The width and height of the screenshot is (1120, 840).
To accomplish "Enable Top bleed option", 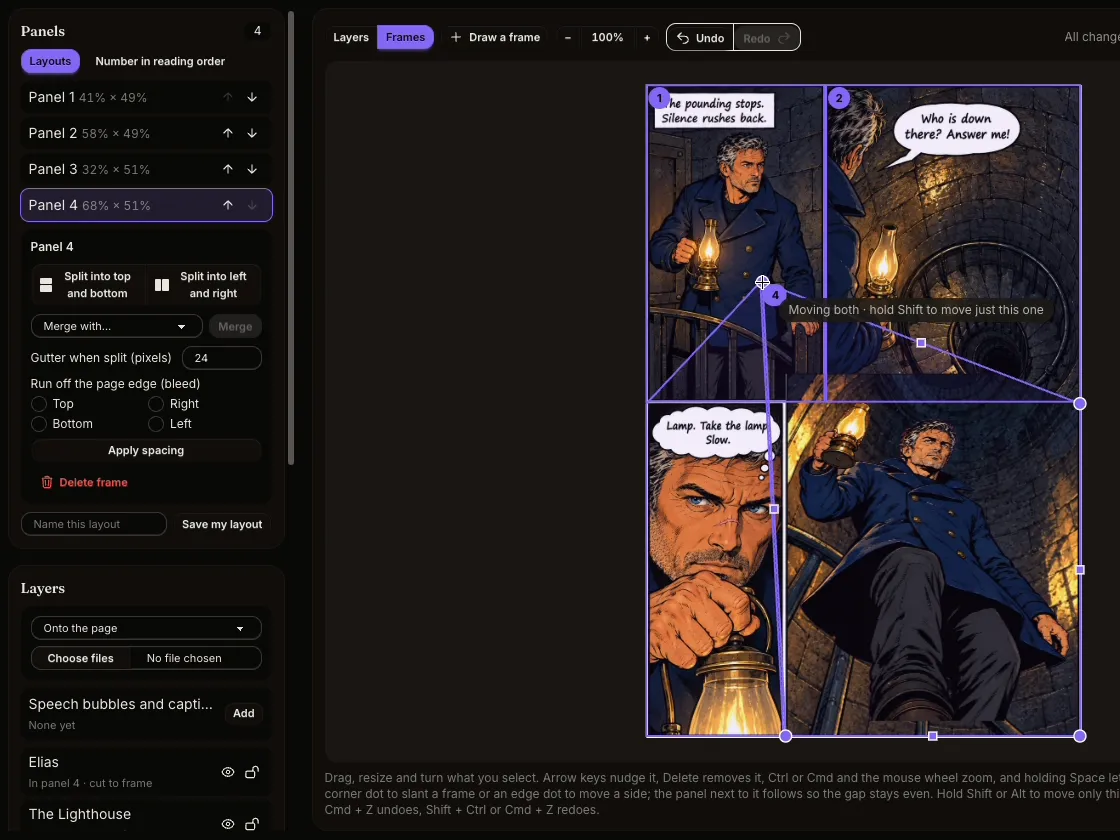I will click(39, 404).
